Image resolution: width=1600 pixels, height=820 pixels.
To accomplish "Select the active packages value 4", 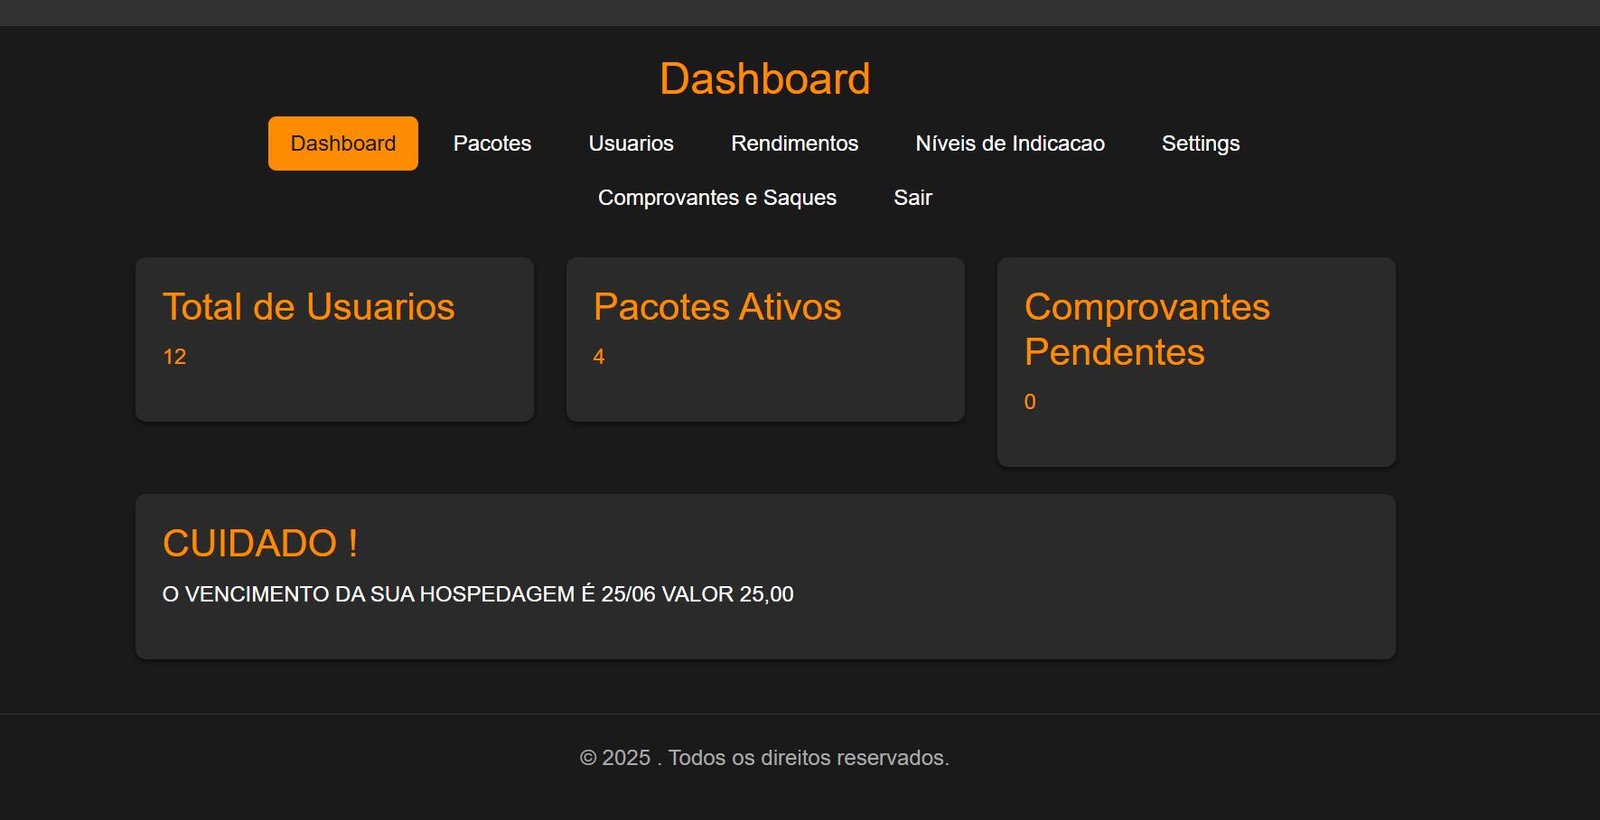I will (x=599, y=357).
